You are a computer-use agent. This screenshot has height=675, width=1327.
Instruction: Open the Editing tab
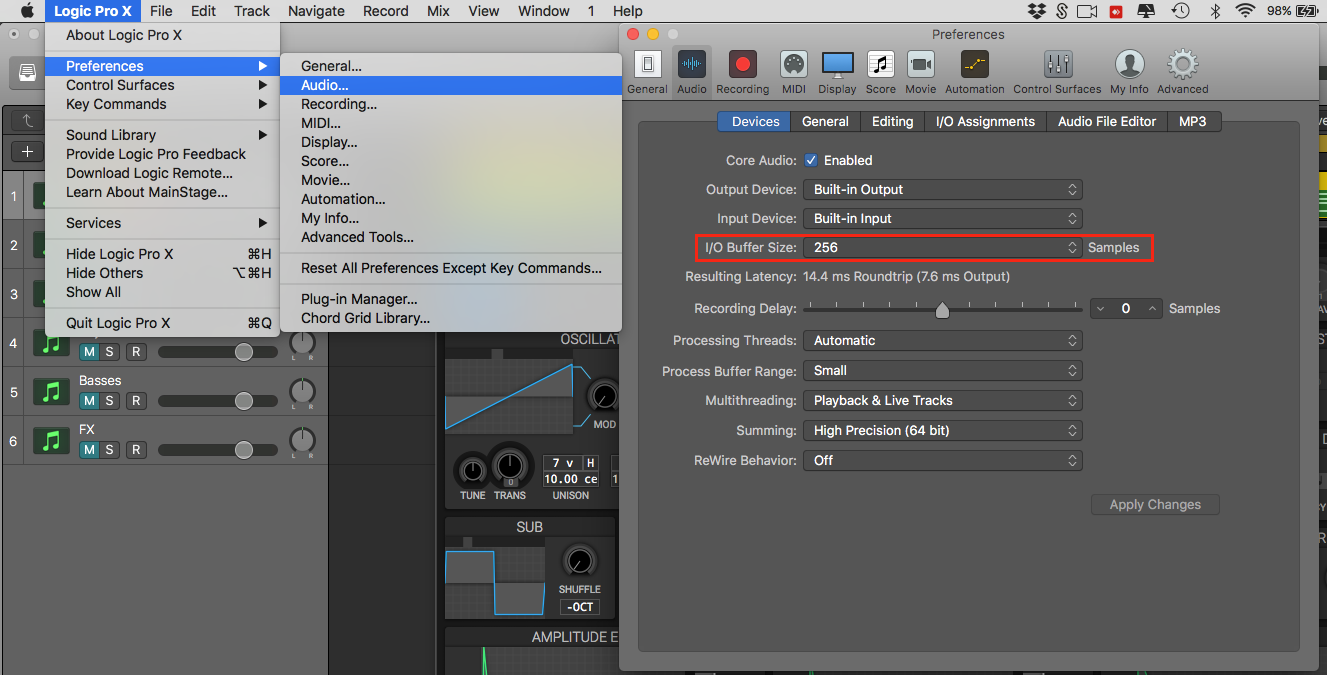pyautogui.click(x=892, y=121)
